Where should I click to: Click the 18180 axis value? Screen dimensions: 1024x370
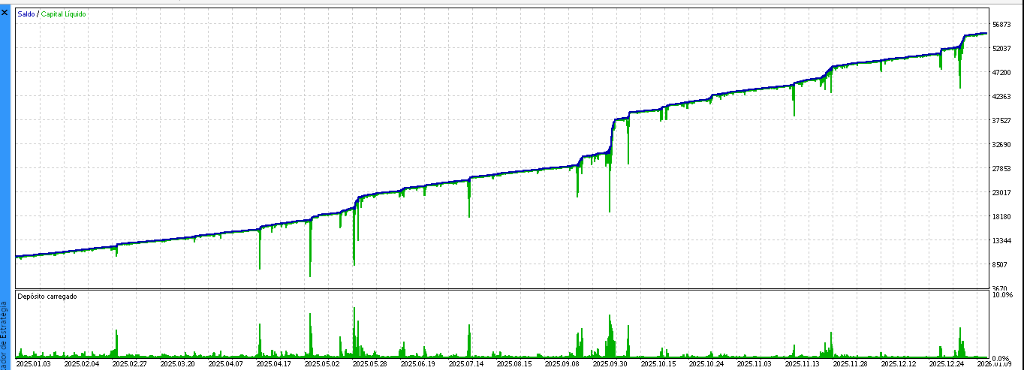[x=1001, y=217]
